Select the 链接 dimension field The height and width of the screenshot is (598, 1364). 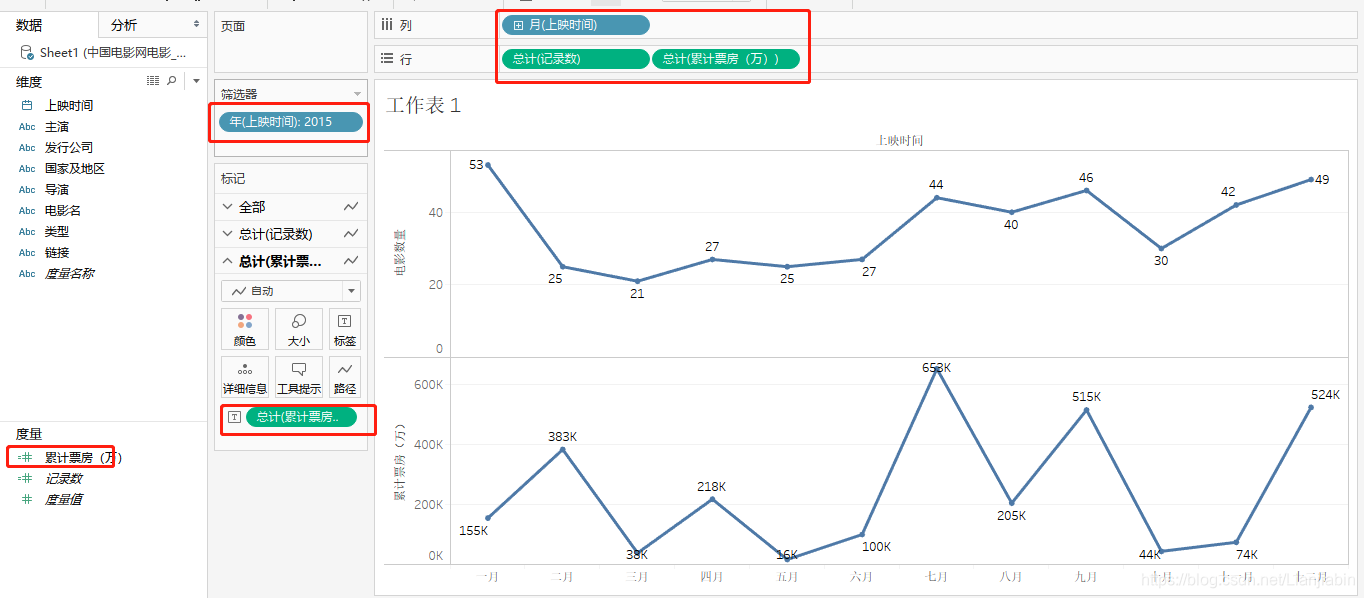pyautogui.click(x=57, y=253)
